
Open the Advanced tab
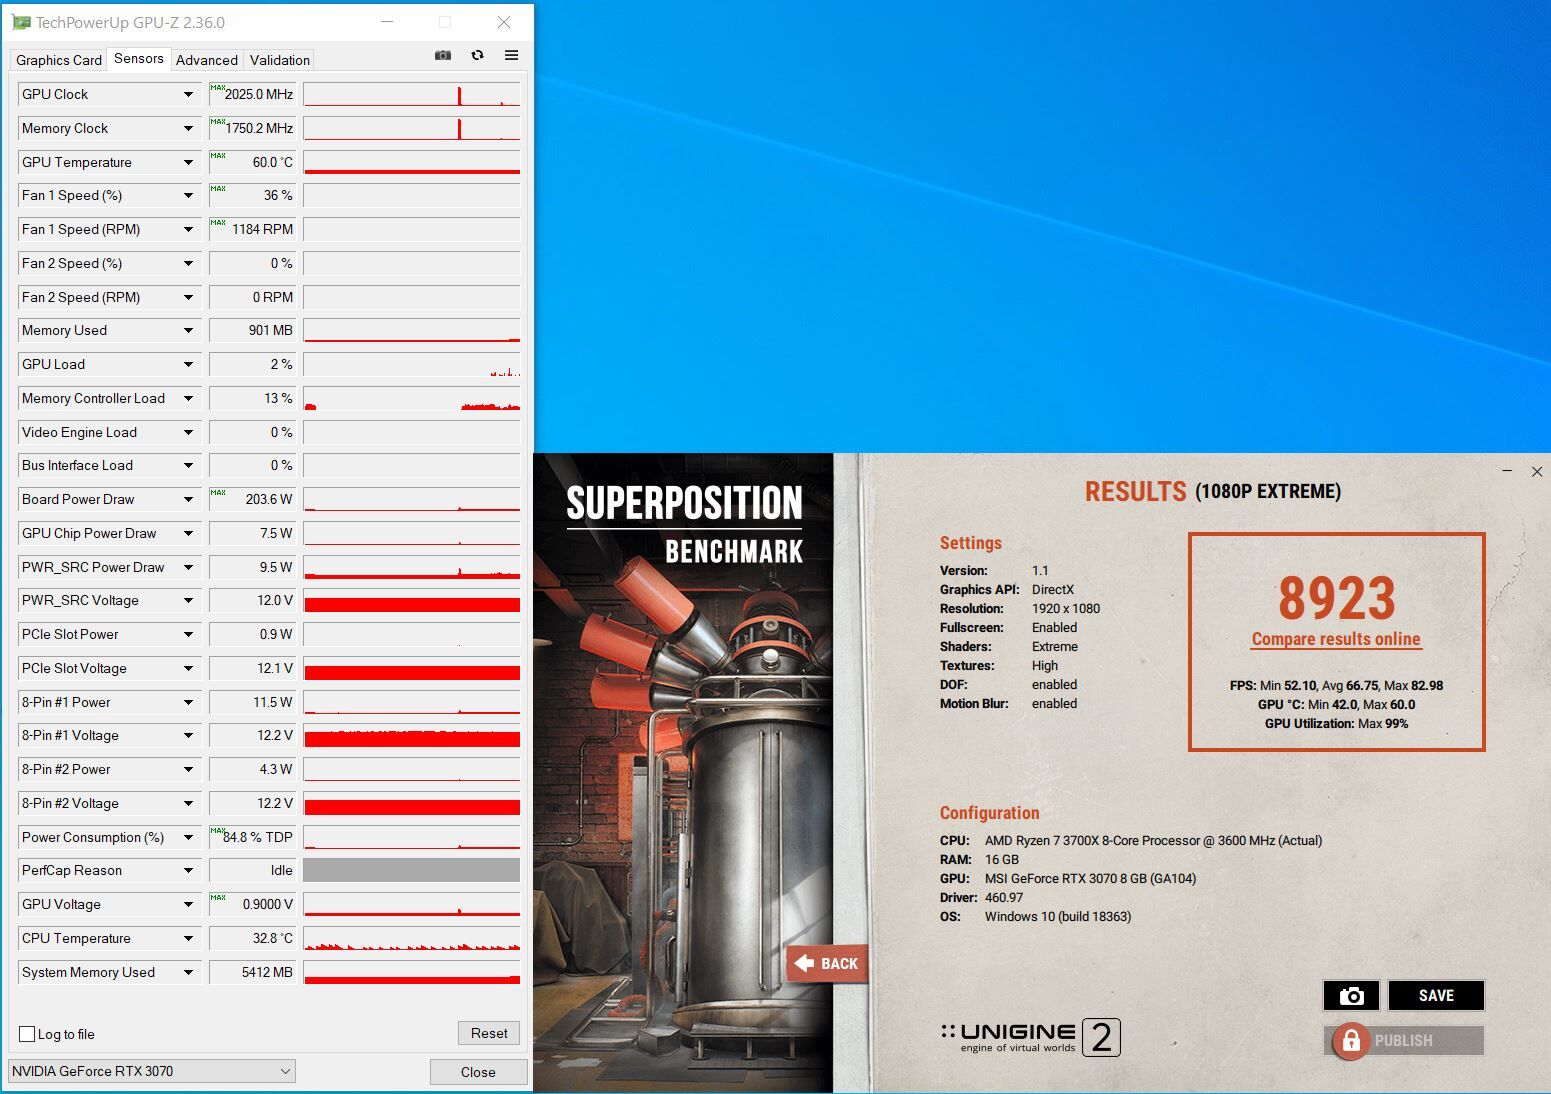coord(207,60)
